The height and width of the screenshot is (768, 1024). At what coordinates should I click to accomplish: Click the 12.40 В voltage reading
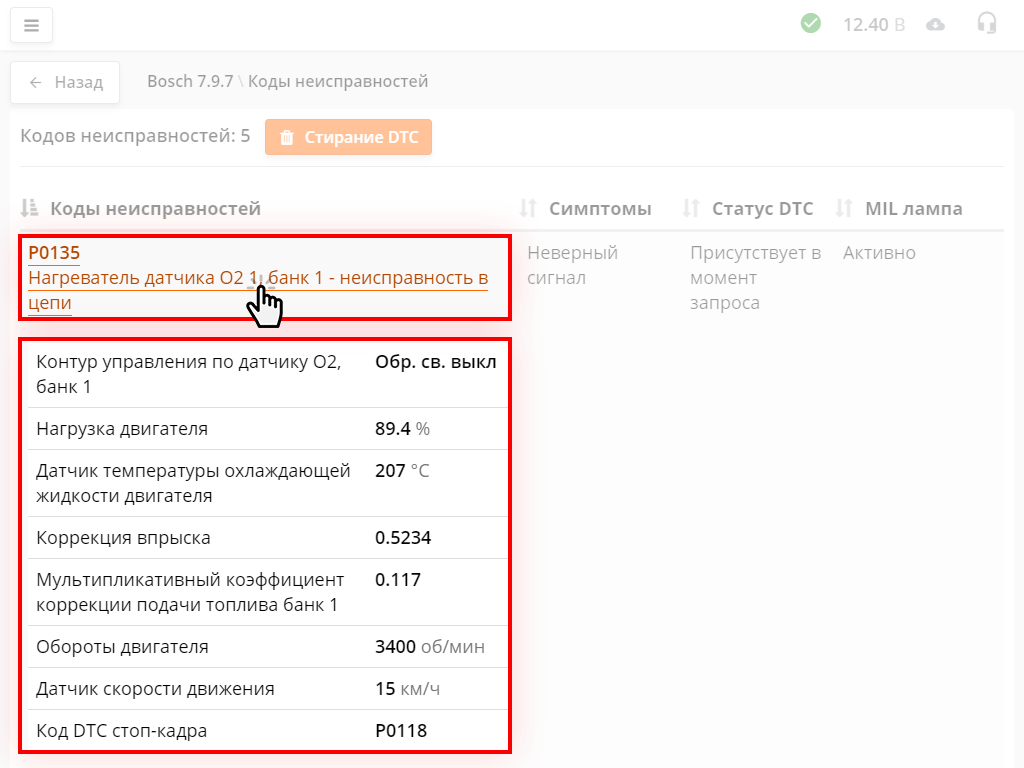tap(873, 24)
